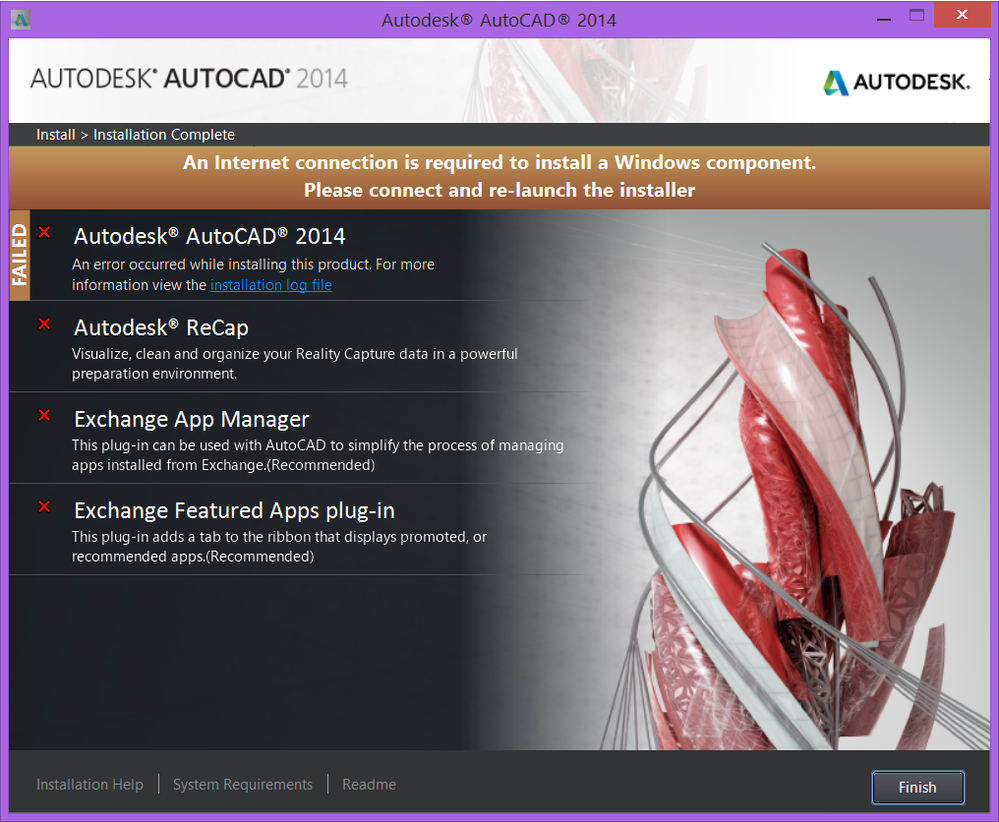Click the AUTODESK AUTOCAD 2014 header logo text

pyautogui.click(x=189, y=79)
